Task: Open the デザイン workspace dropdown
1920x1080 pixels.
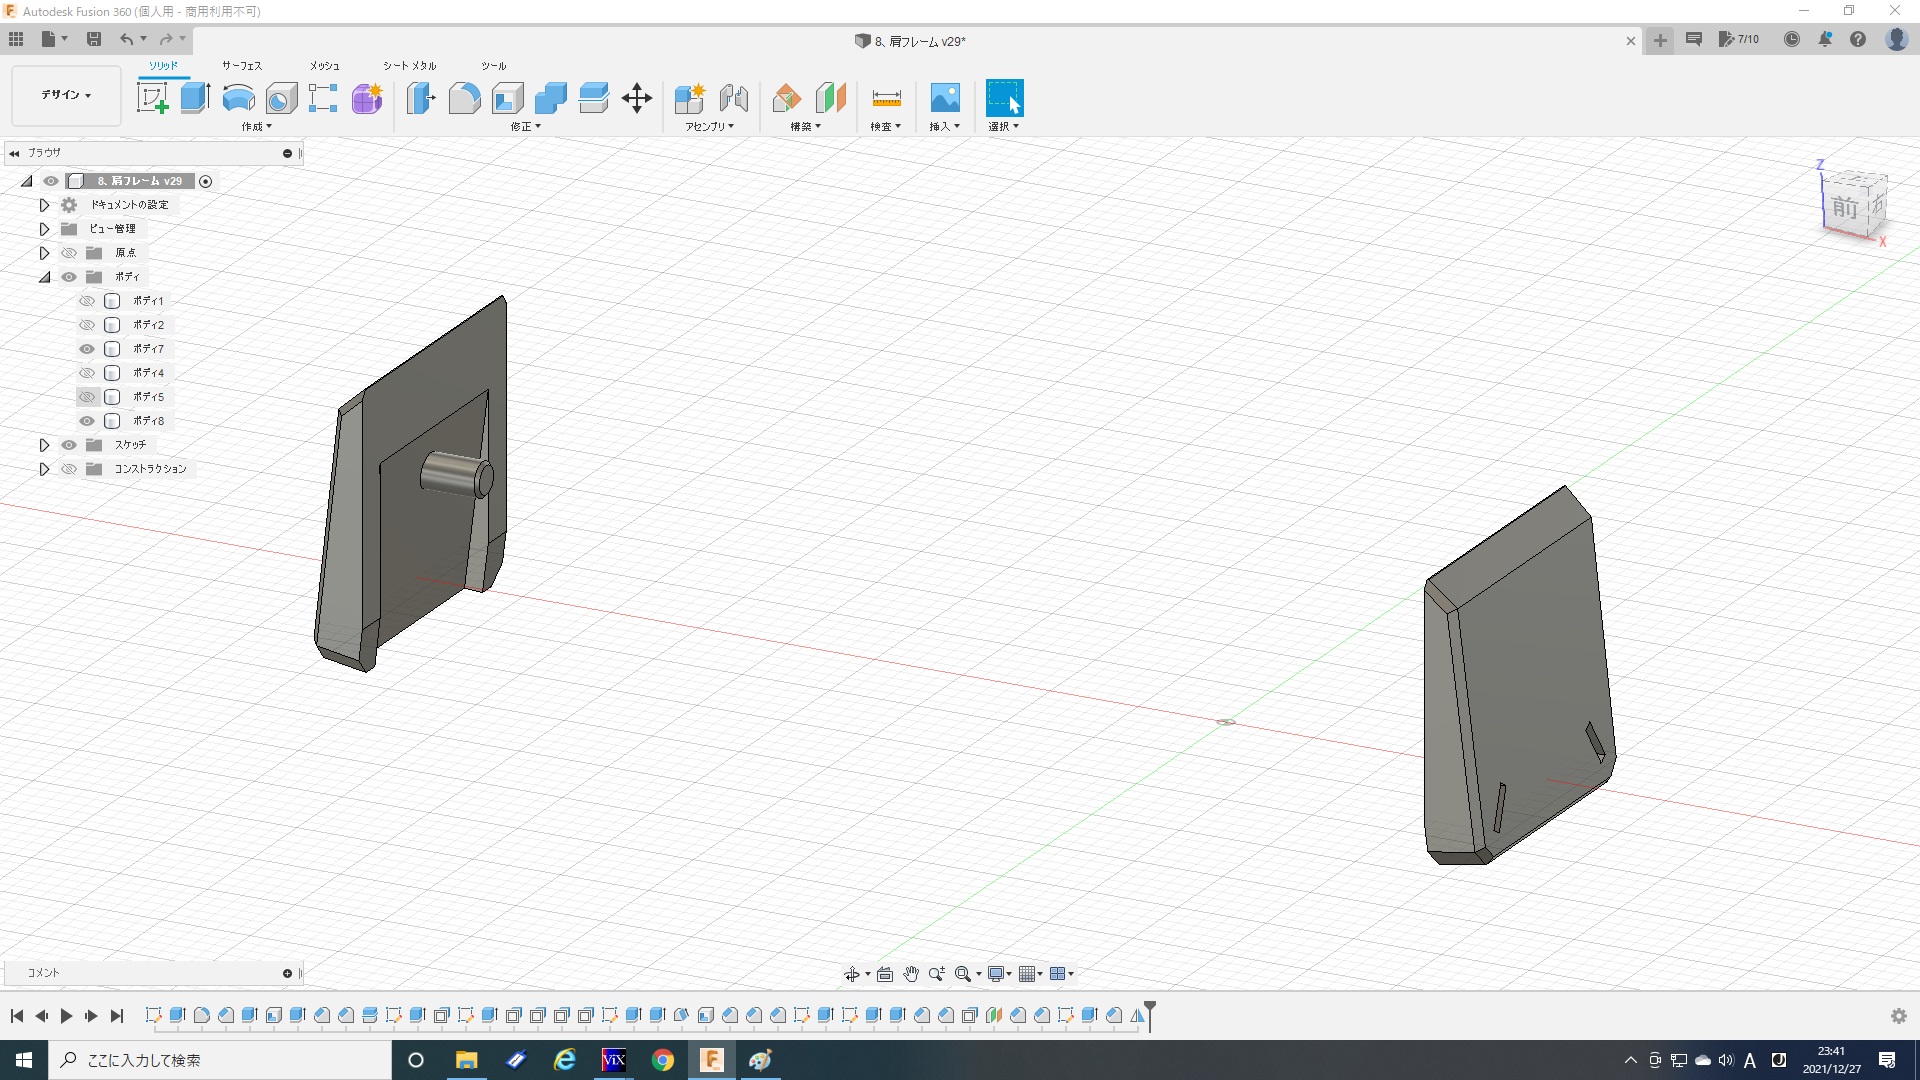Action: click(66, 95)
